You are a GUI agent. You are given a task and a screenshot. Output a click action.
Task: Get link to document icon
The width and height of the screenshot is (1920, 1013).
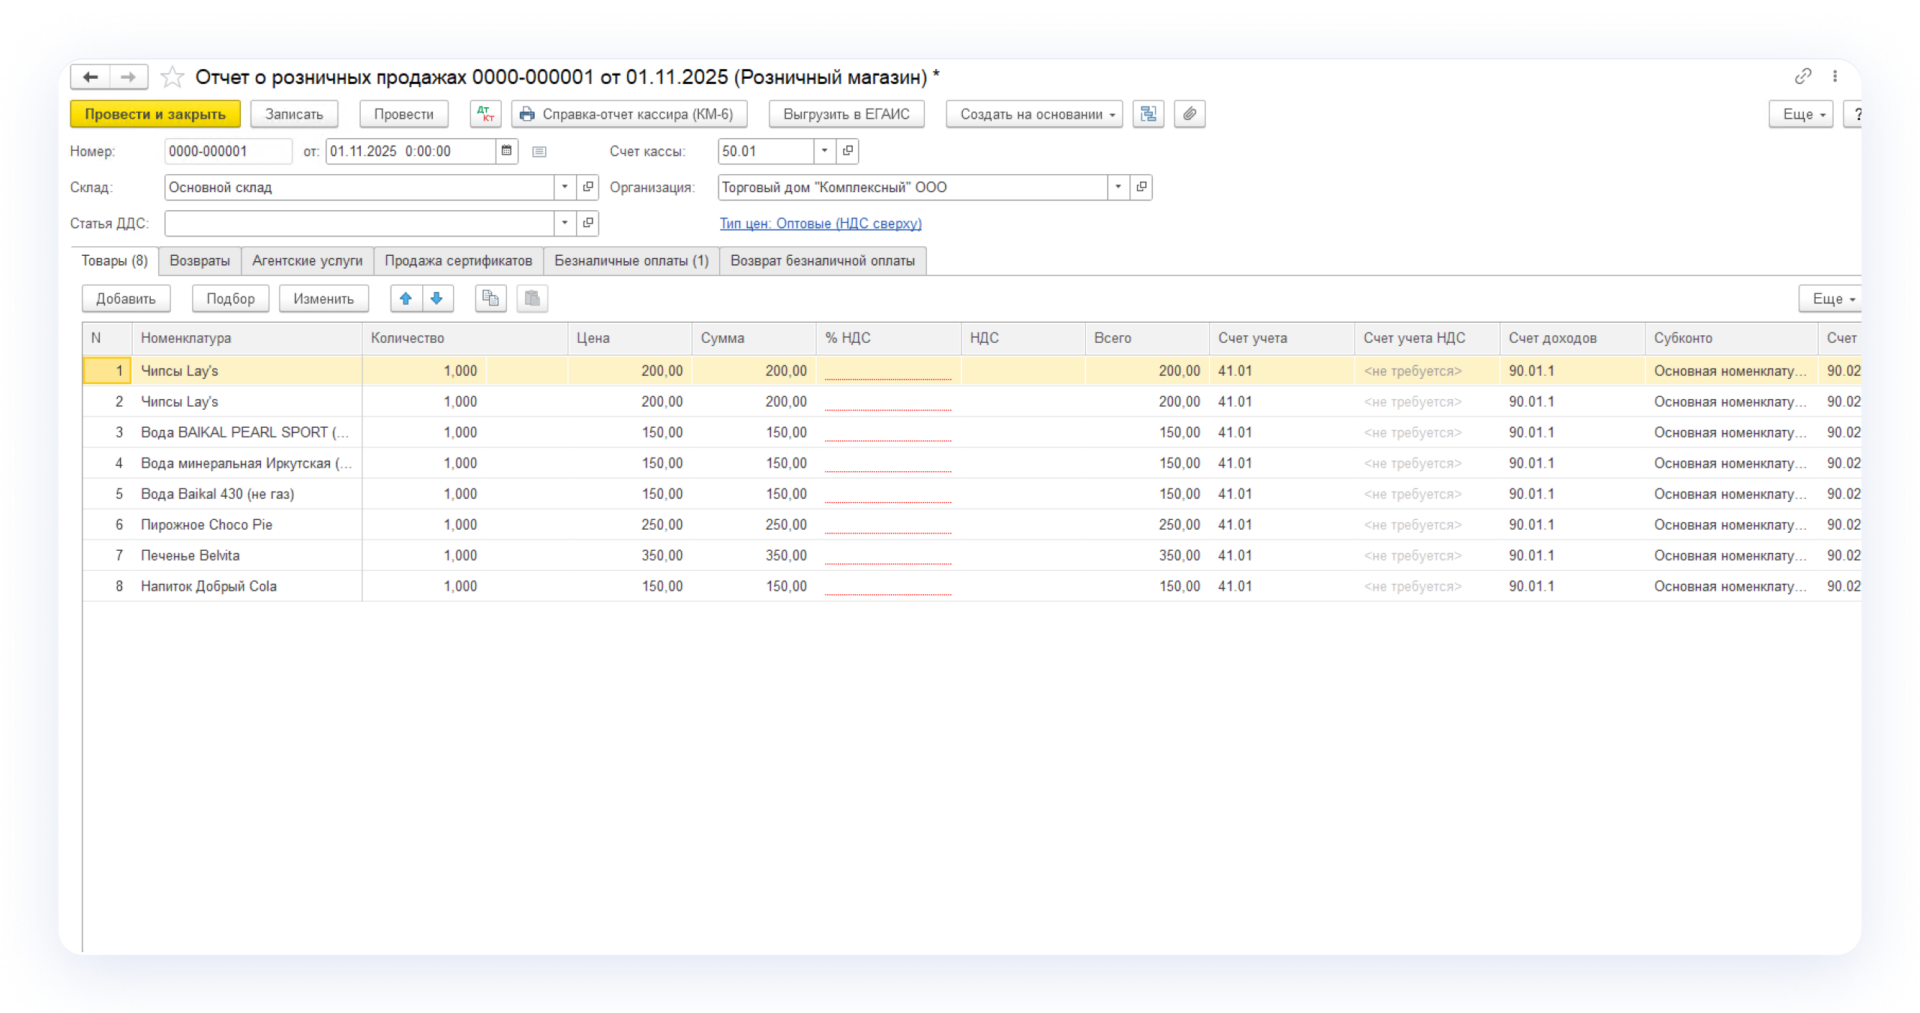point(1802,77)
